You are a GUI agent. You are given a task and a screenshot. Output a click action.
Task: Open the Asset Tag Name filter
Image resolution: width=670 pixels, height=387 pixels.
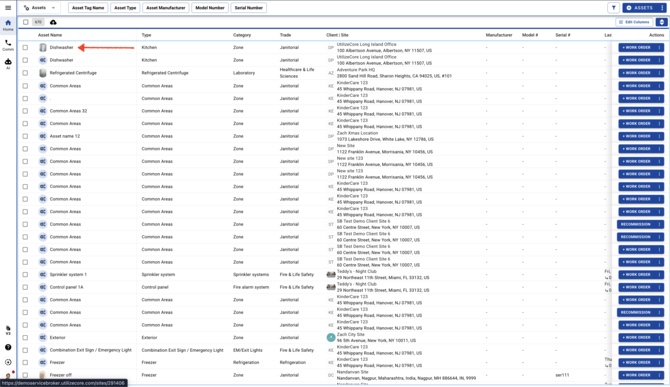(88, 8)
